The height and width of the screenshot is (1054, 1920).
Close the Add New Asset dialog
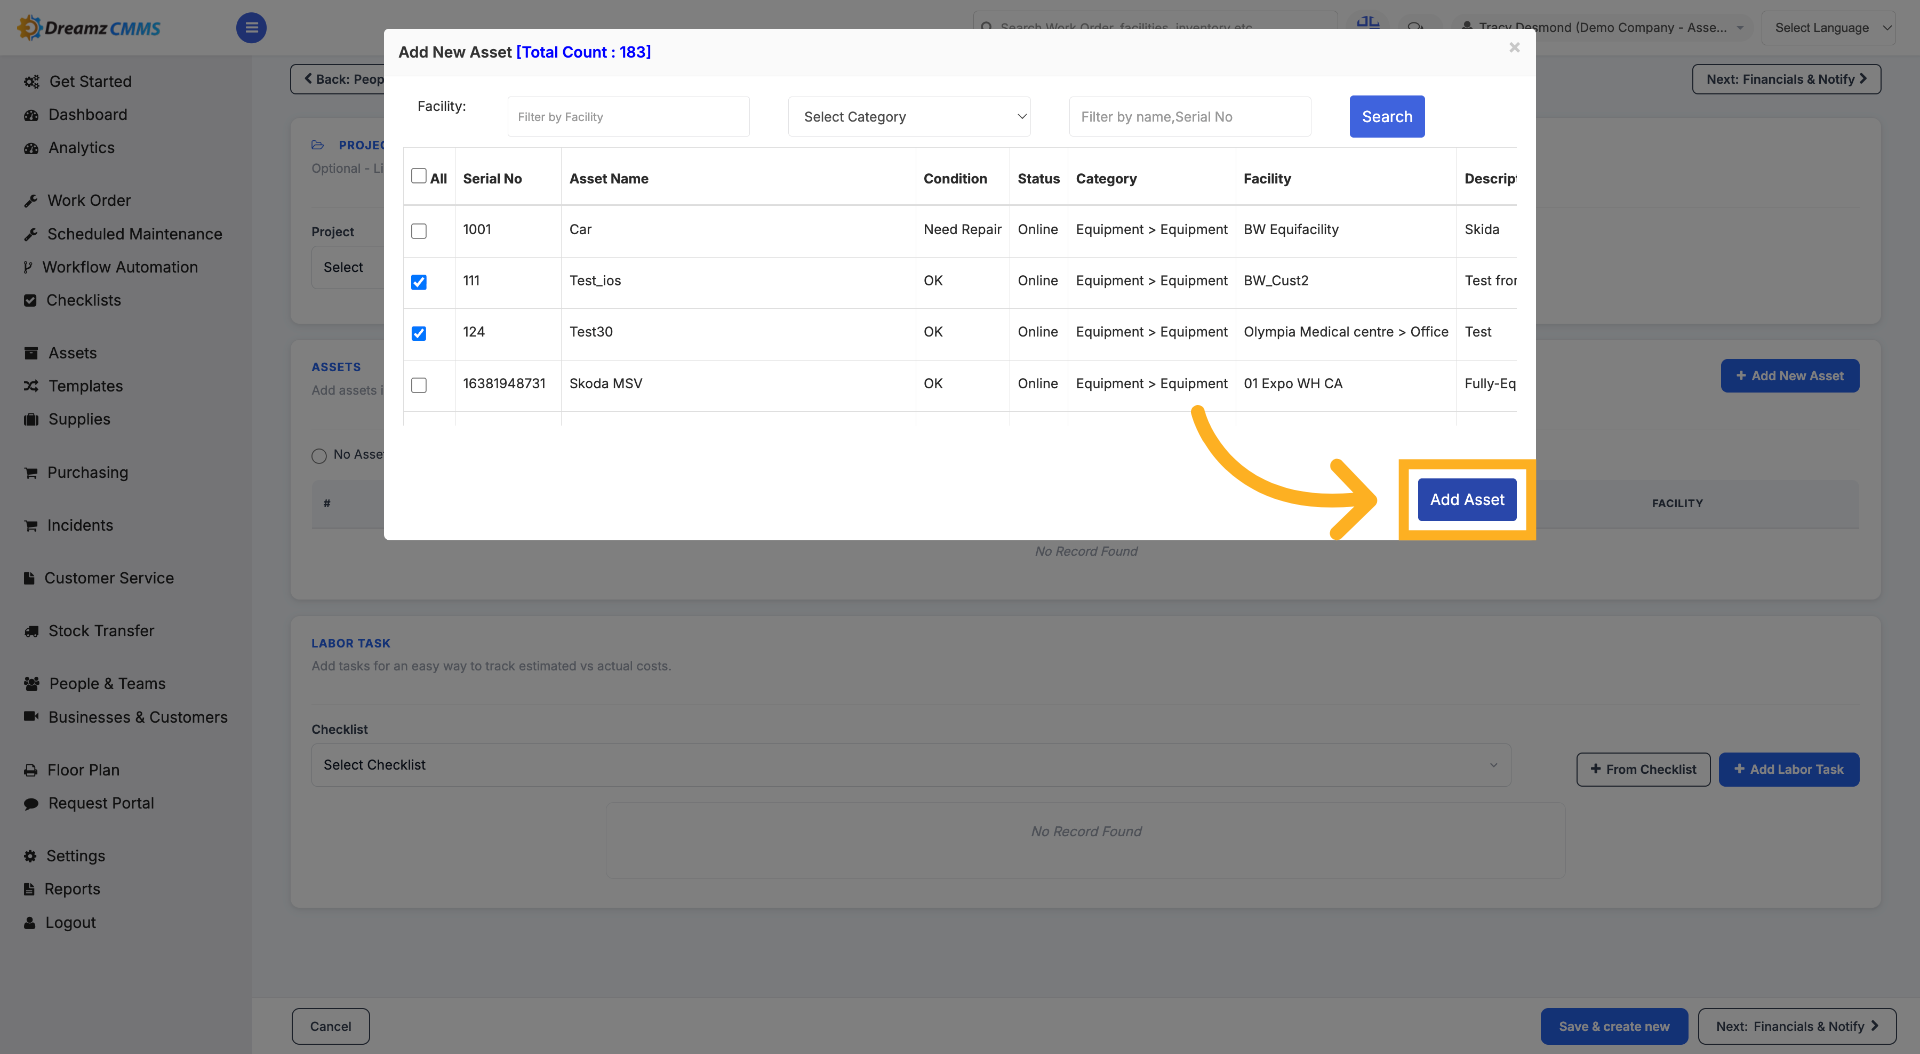tap(1514, 47)
